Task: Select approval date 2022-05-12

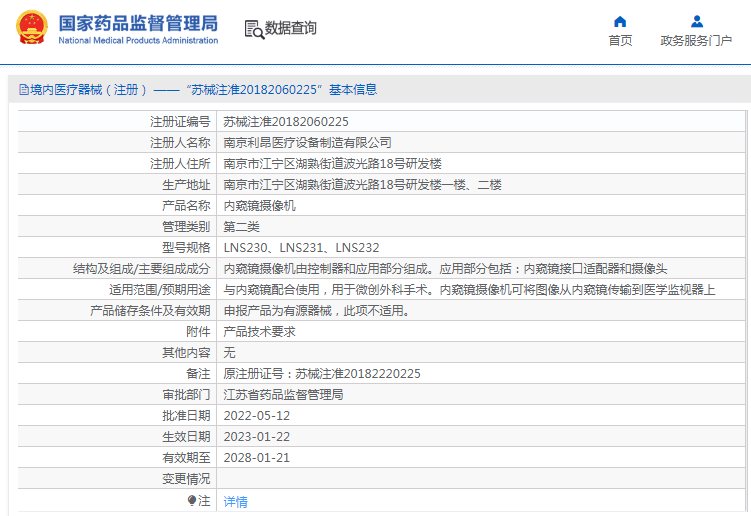Action: 257,416
